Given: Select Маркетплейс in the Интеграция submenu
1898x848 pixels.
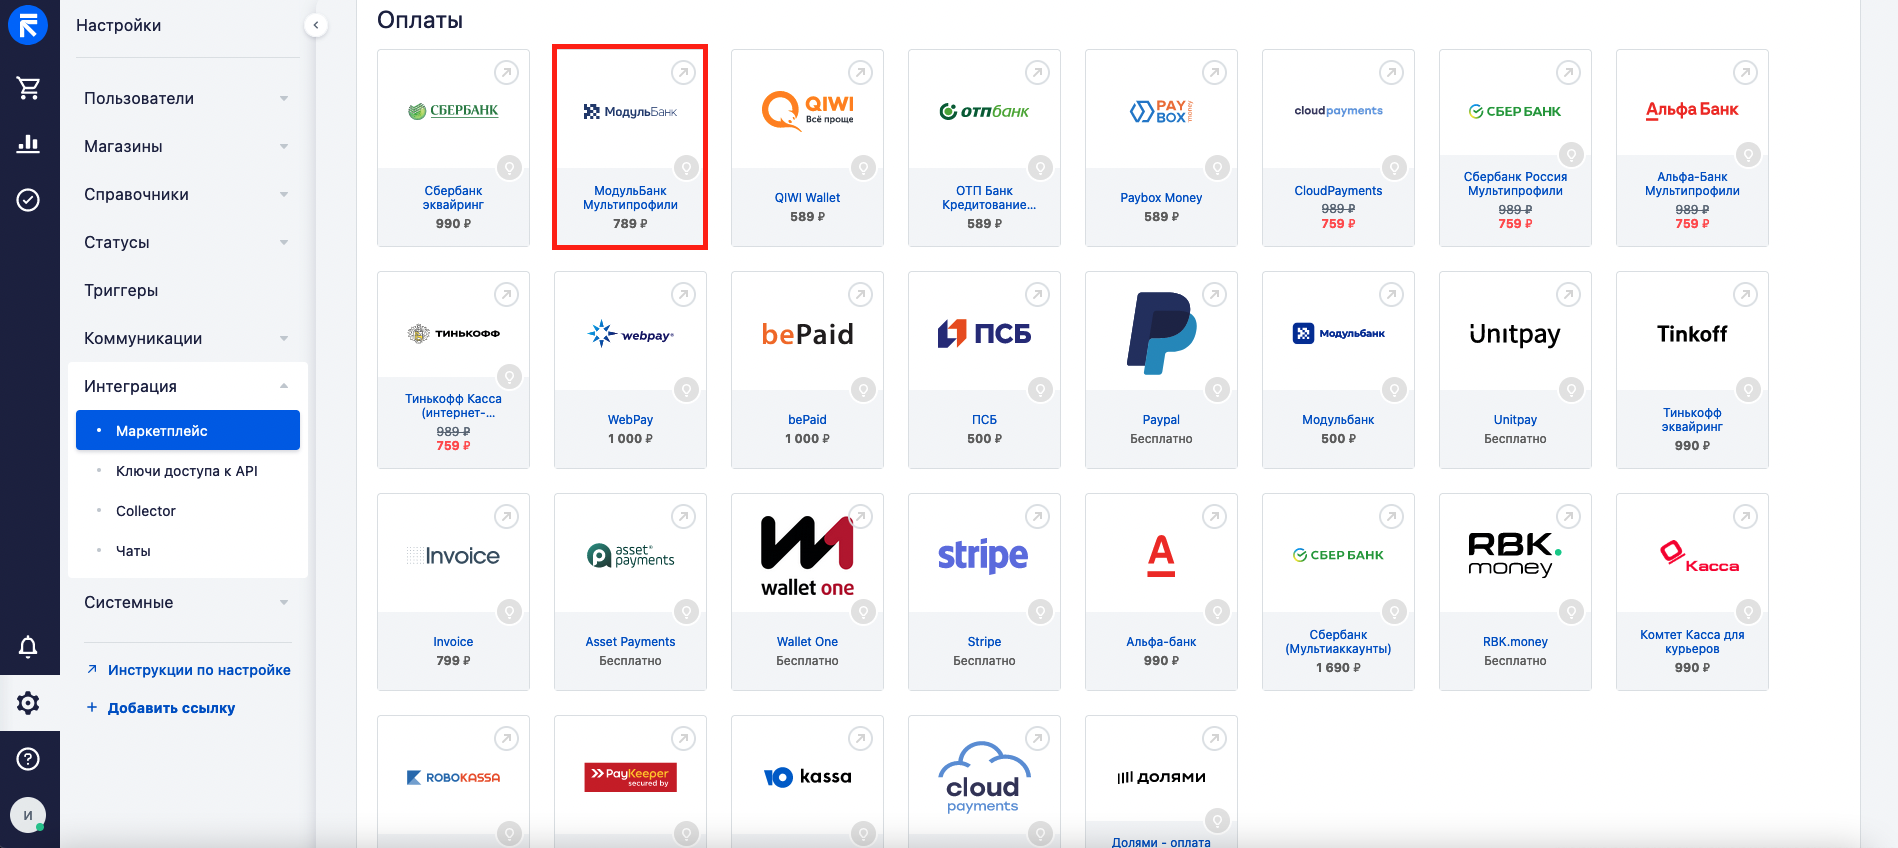Looking at the screenshot, I should (188, 430).
